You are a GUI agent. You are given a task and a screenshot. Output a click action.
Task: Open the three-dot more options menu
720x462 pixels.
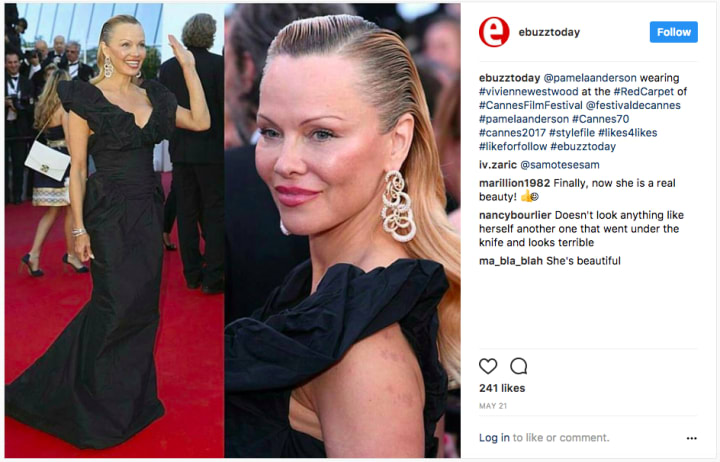692,438
